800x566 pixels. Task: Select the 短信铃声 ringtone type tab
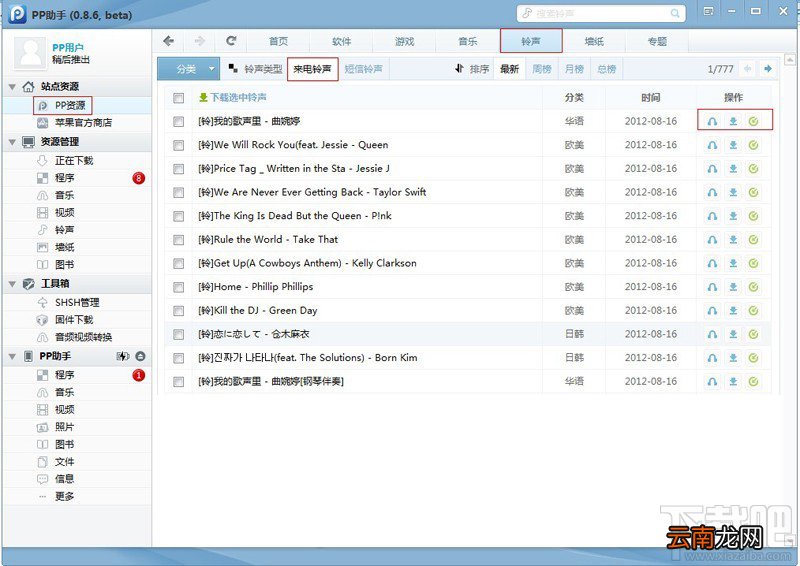tap(363, 69)
